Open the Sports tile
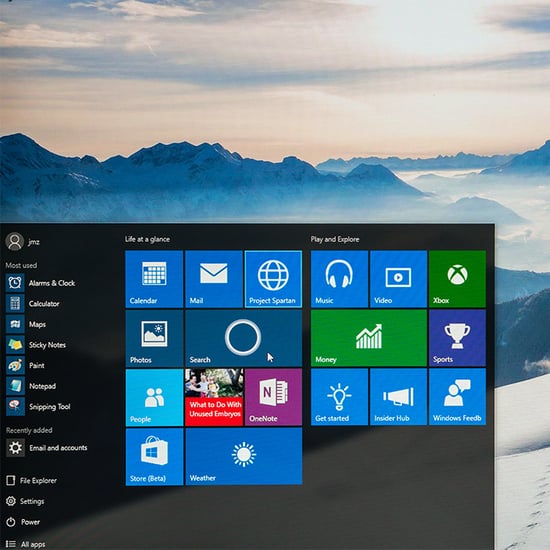 (457, 338)
